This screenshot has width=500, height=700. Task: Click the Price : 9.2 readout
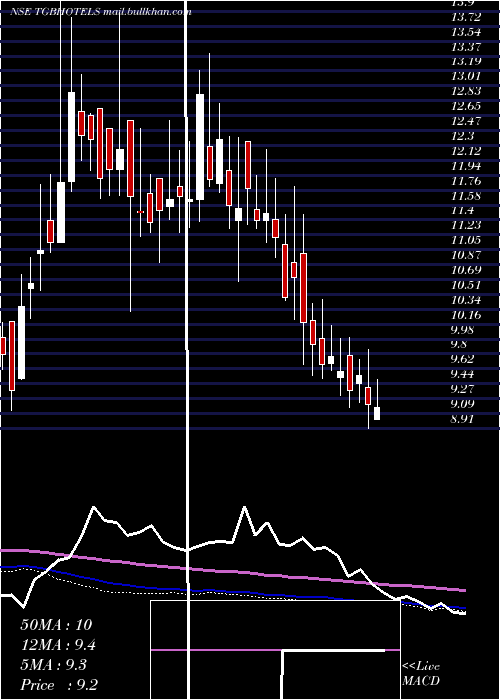click(x=59, y=685)
